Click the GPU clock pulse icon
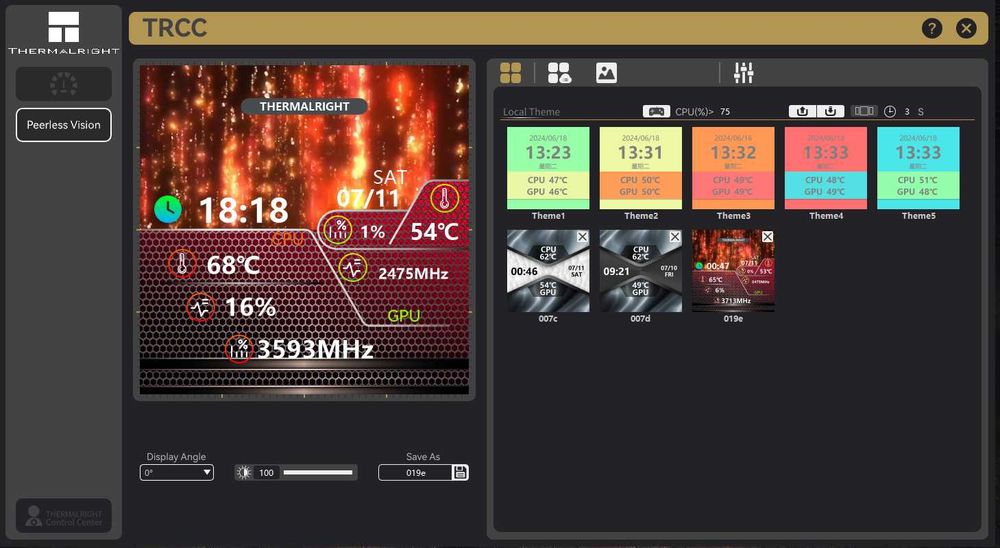 pyautogui.click(x=353, y=267)
